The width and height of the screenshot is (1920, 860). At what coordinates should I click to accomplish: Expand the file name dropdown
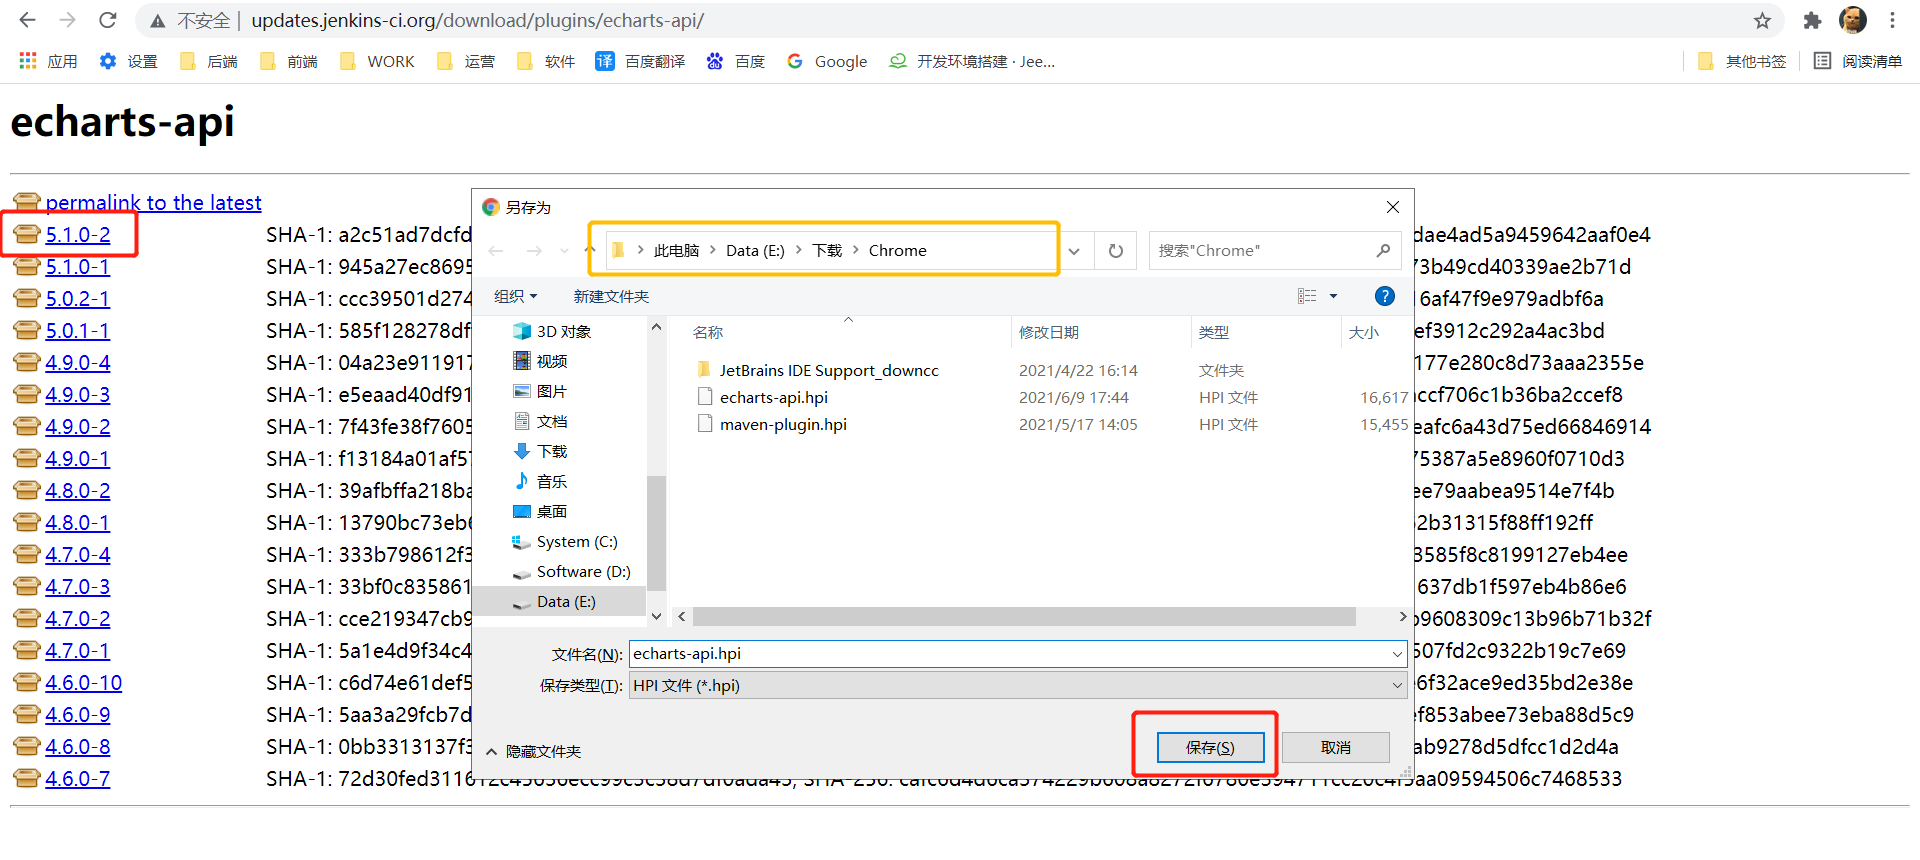(x=1396, y=654)
